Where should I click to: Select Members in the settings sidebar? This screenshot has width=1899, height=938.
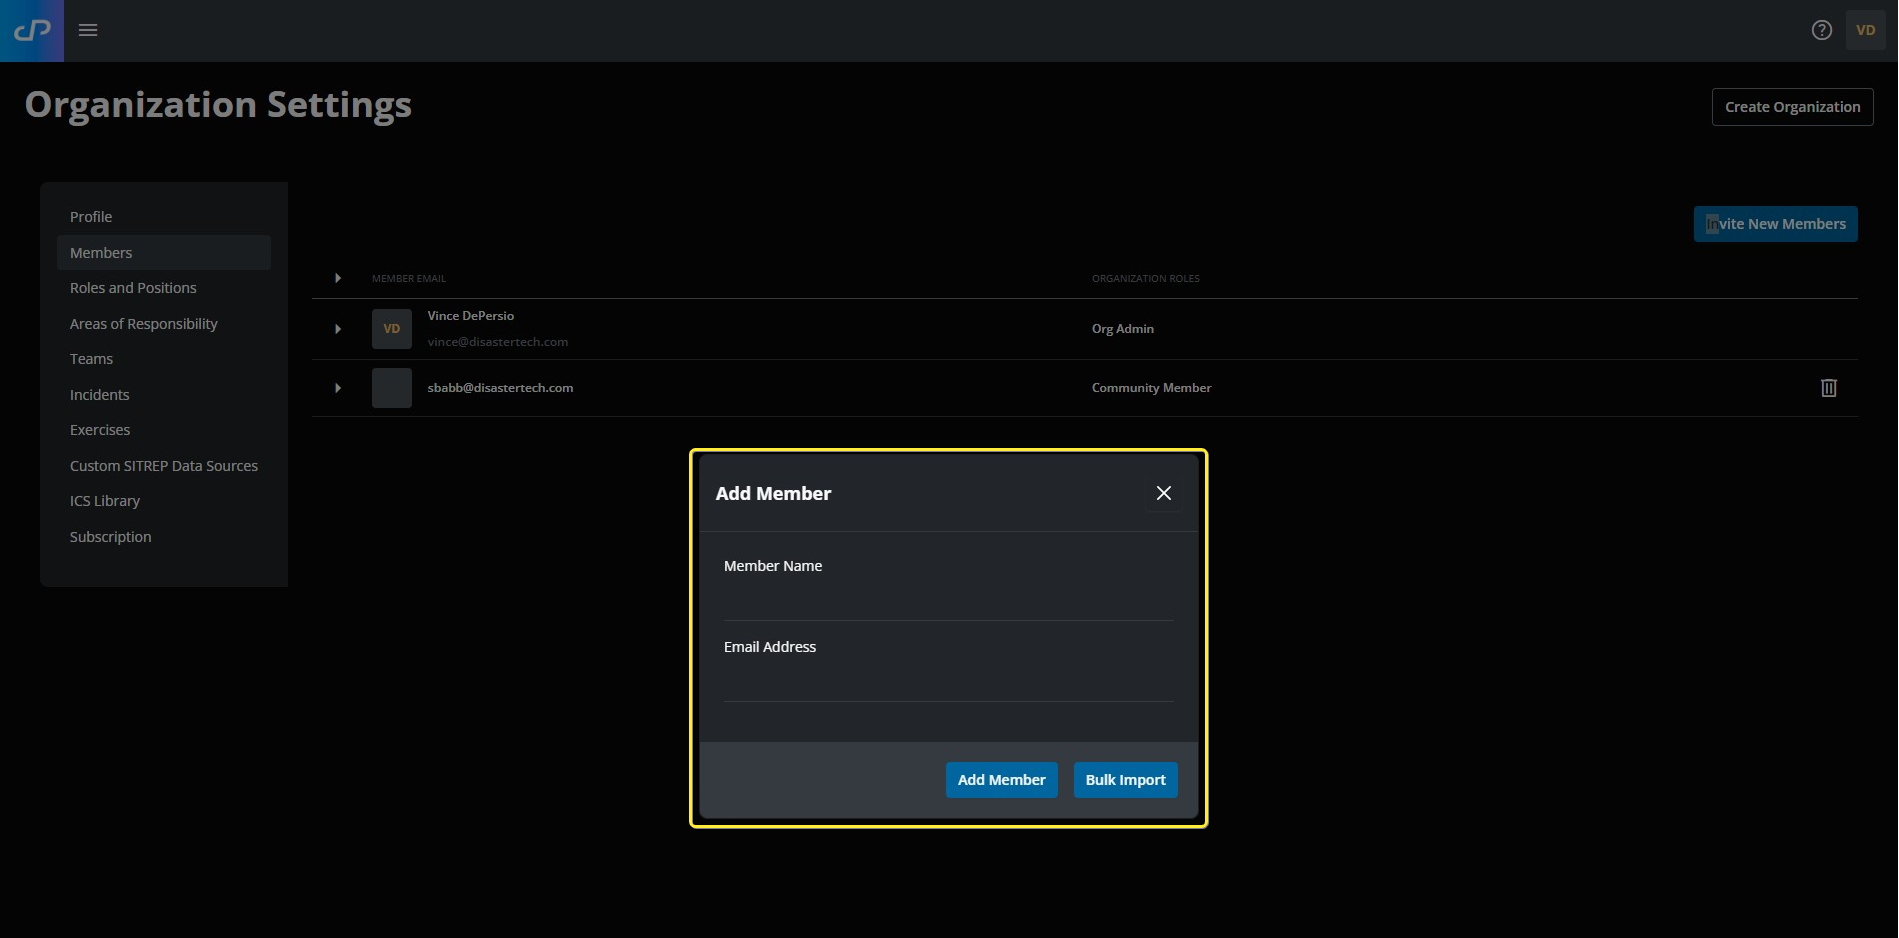[164, 253]
